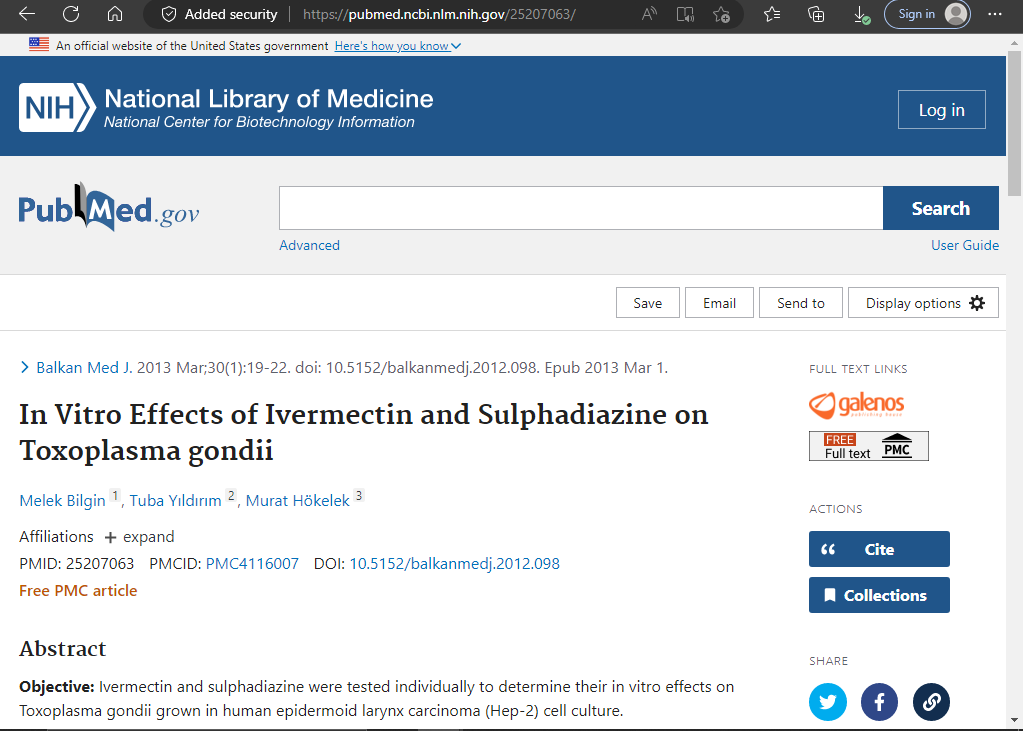
Task: Activate Read aloud icon in address bar
Action: (649, 14)
